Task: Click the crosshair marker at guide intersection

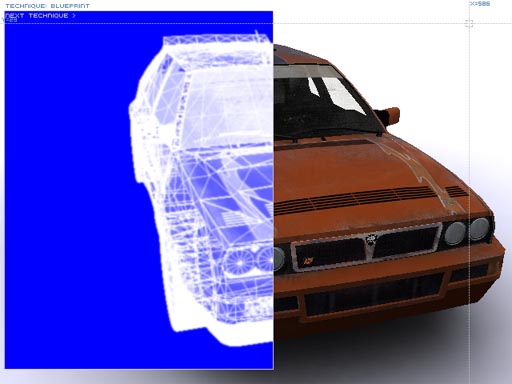Action: 469,23
